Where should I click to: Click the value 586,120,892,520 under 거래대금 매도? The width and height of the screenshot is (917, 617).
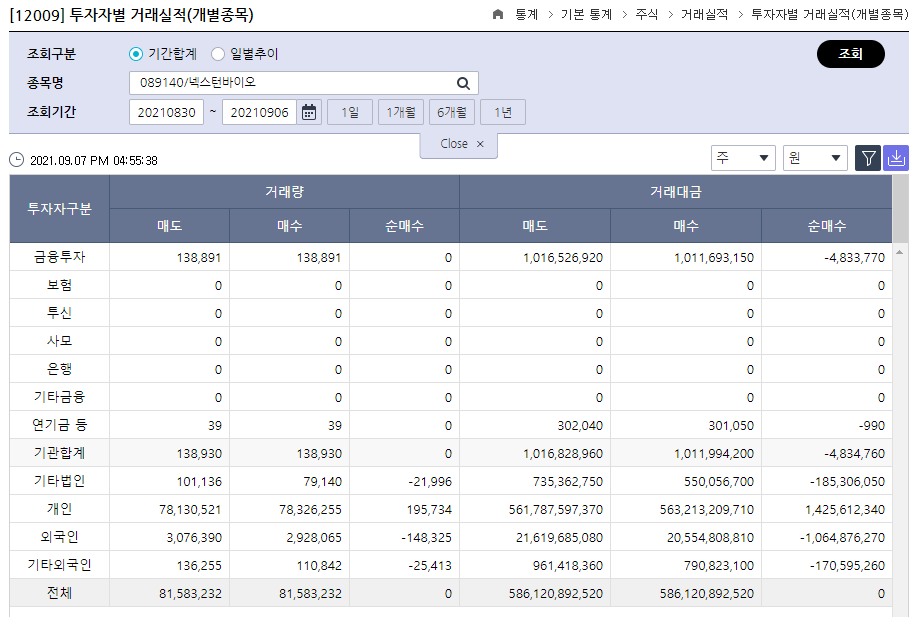[556, 594]
